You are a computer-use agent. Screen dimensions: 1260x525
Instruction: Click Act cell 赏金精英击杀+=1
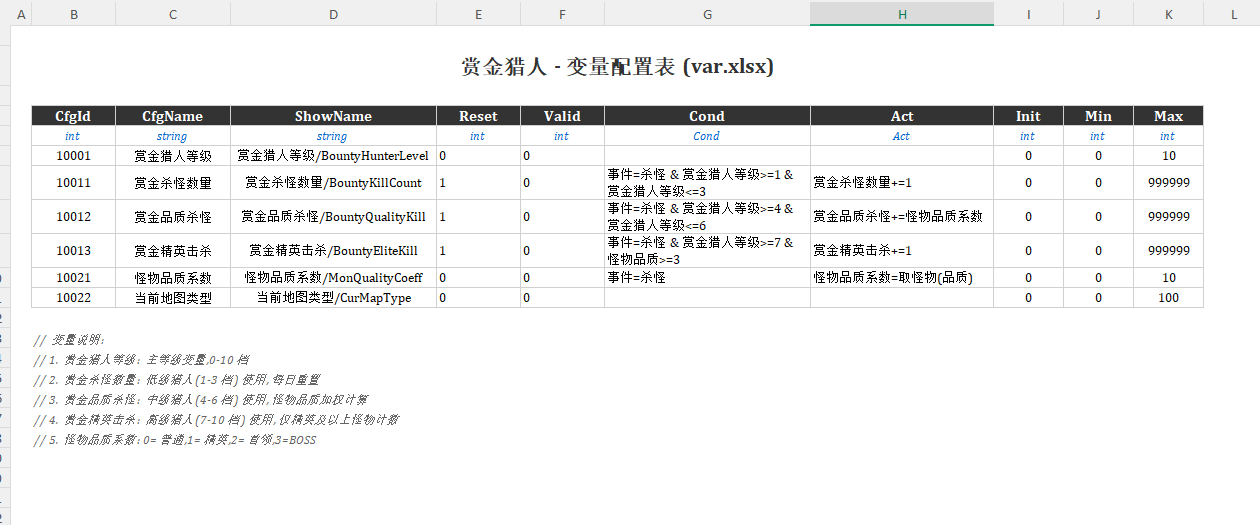tap(902, 251)
